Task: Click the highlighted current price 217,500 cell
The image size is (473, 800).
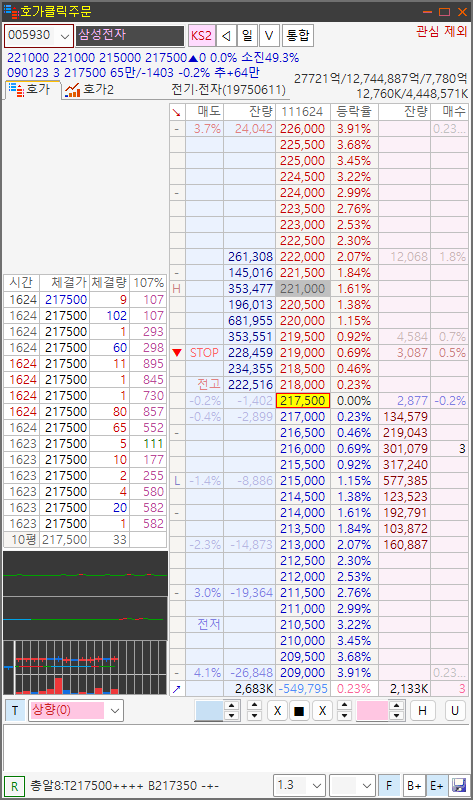Action: [303, 401]
